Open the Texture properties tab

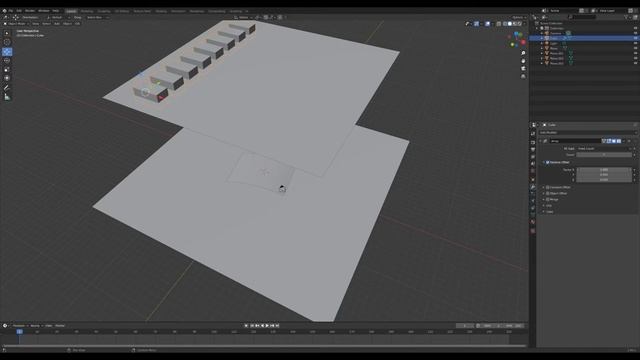(x=533, y=231)
